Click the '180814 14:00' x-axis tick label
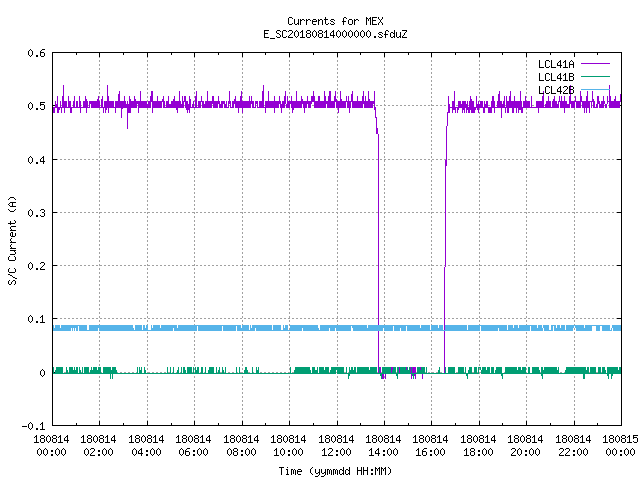The width and height of the screenshot is (640, 480). click(383, 446)
